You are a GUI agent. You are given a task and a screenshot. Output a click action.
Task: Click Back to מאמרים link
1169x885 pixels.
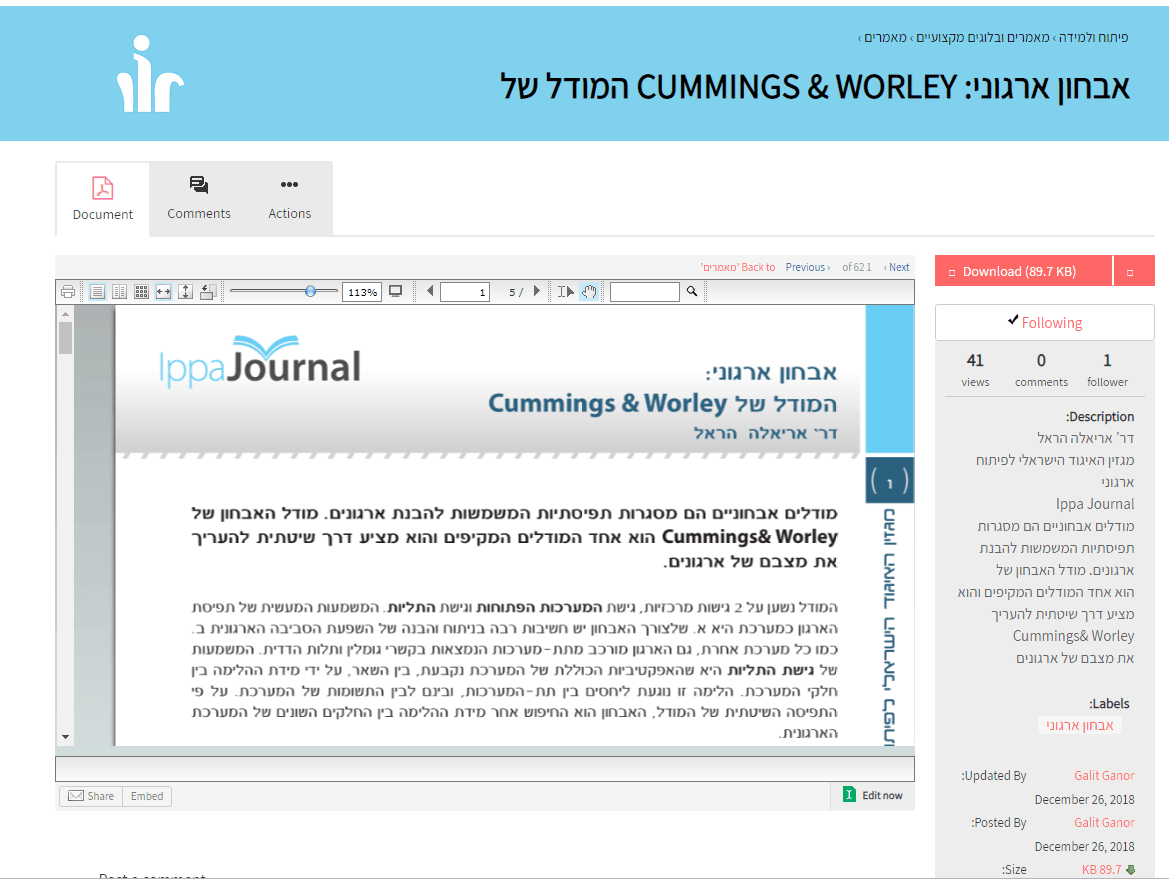(x=737, y=267)
